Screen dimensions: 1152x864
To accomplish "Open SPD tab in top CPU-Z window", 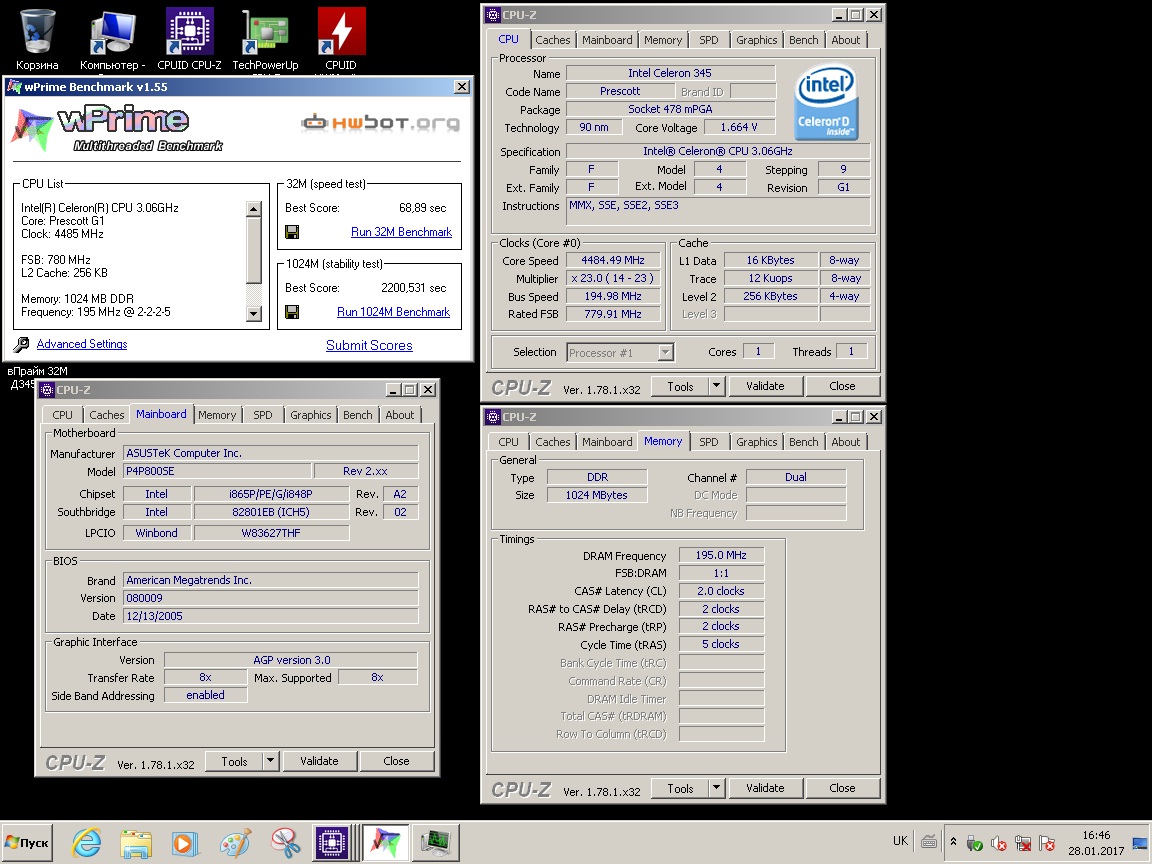I will pyautogui.click(x=708, y=40).
